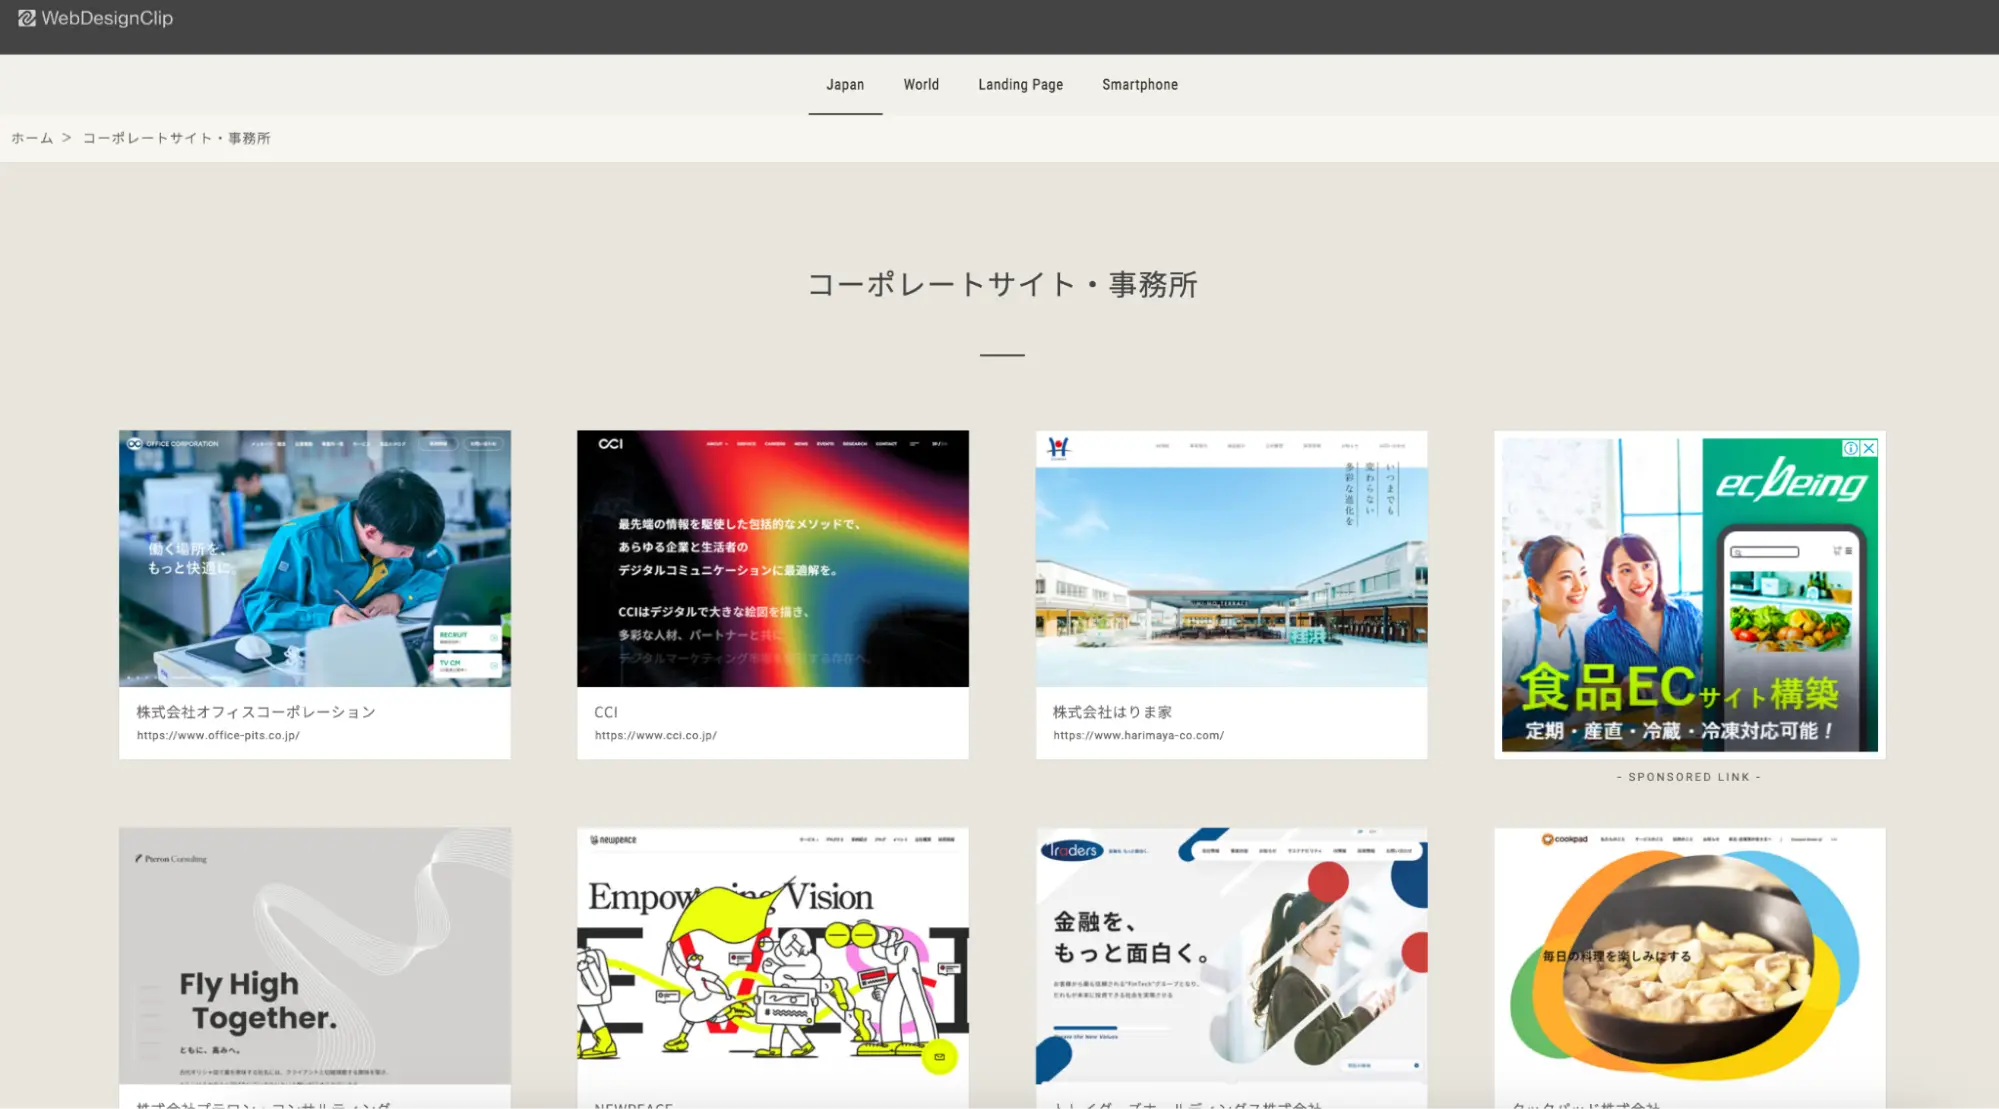
Task: Open the Fly High Together thumbnail
Action: point(314,955)
